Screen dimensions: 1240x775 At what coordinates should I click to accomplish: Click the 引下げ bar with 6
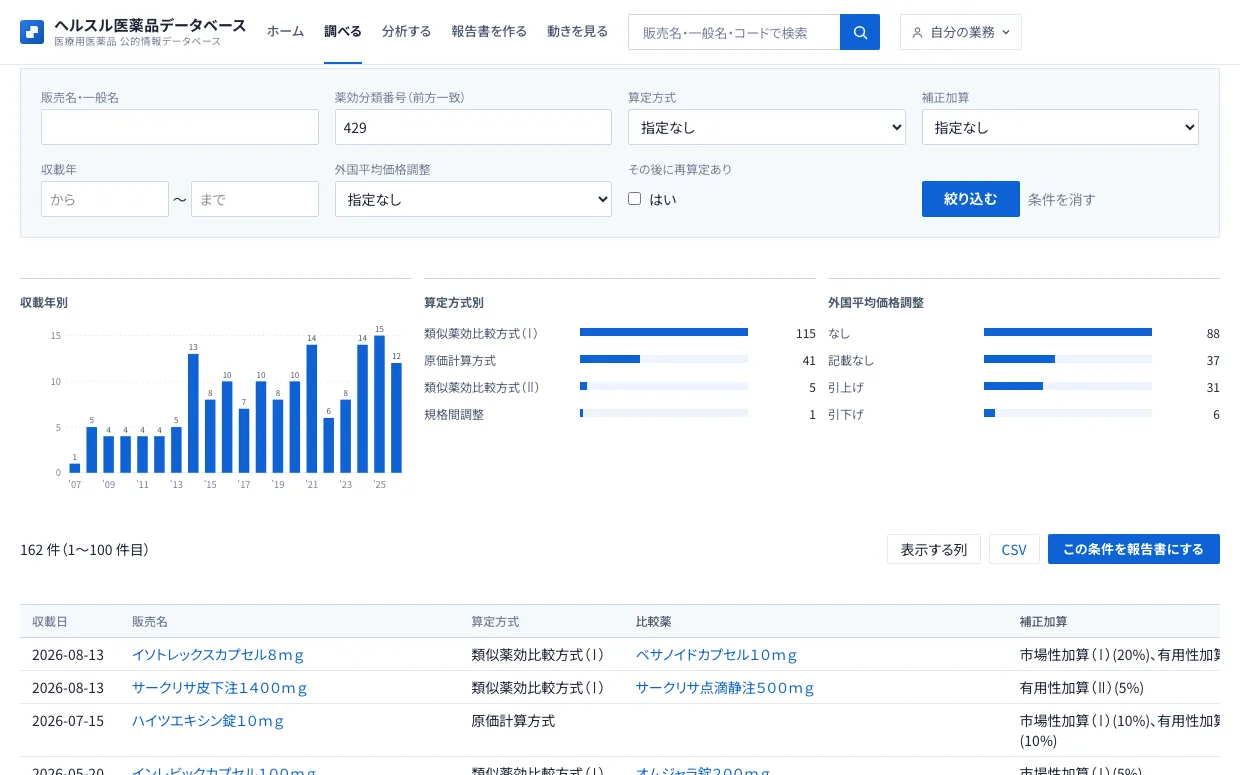click(989, 413)
